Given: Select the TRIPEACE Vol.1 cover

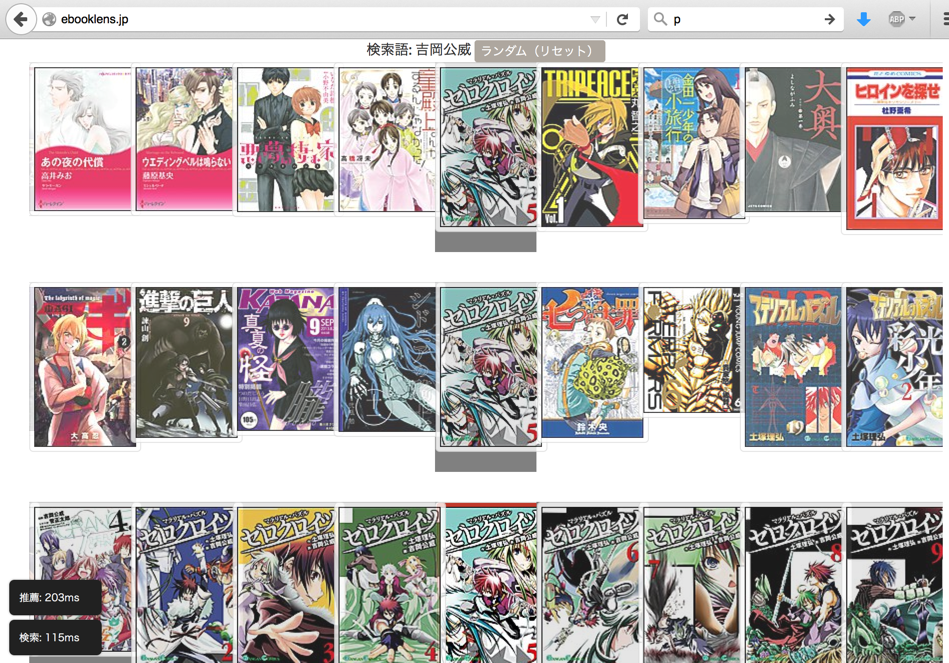Looking at the screenshot, I should (590, 147).
